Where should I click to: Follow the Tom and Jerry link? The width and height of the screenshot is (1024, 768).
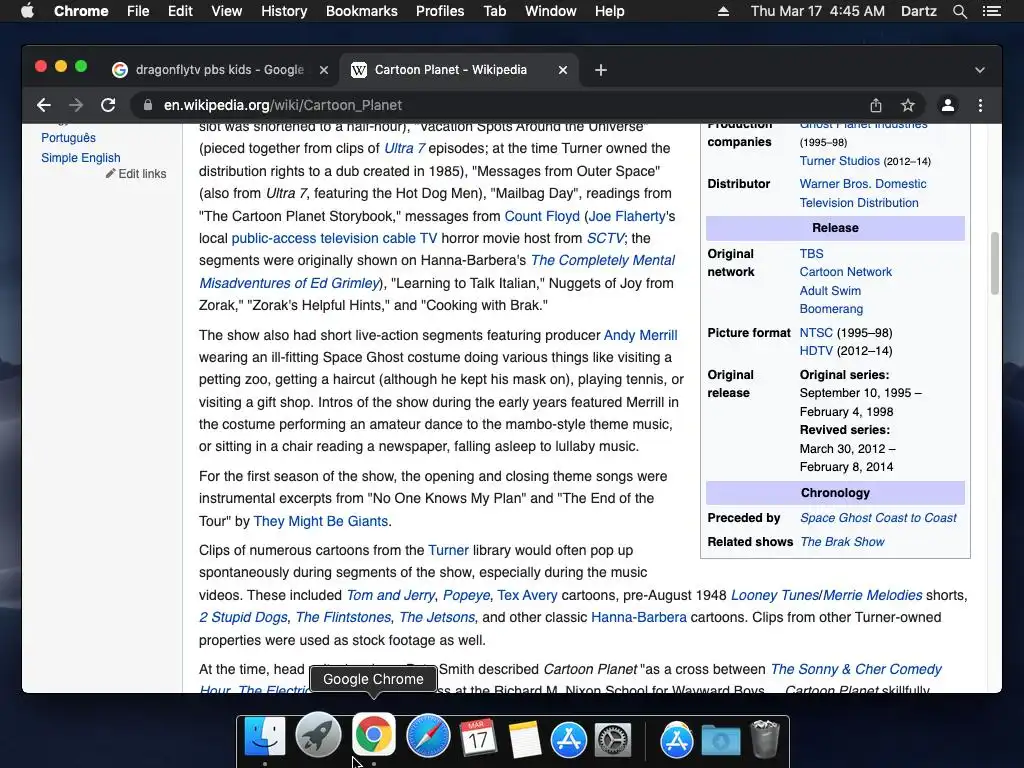tap(391, 595)
